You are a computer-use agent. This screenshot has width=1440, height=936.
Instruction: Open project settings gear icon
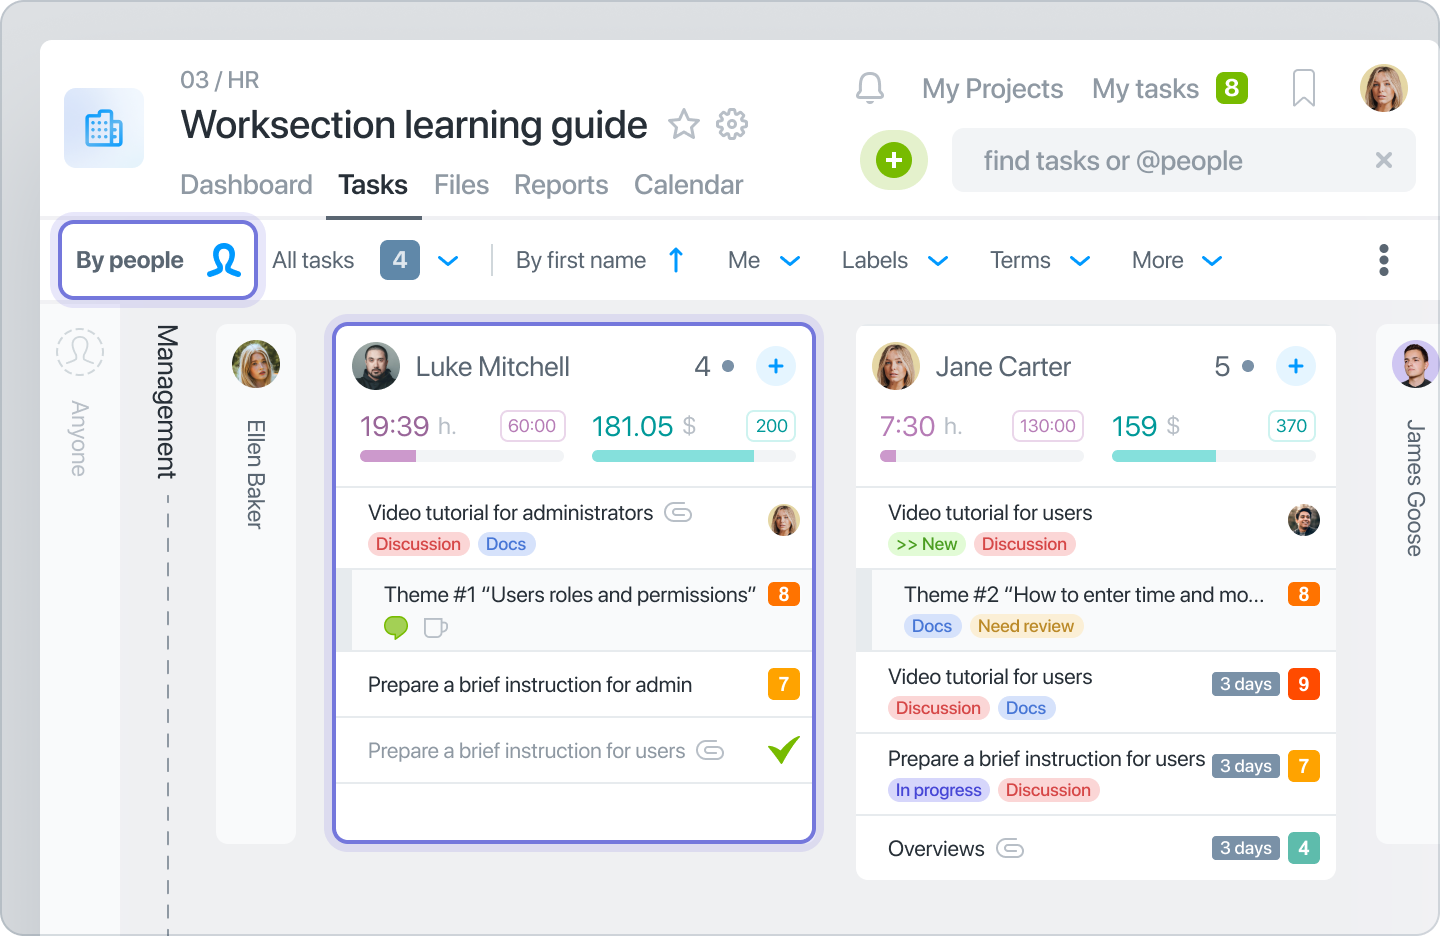[x=732, y=125]
